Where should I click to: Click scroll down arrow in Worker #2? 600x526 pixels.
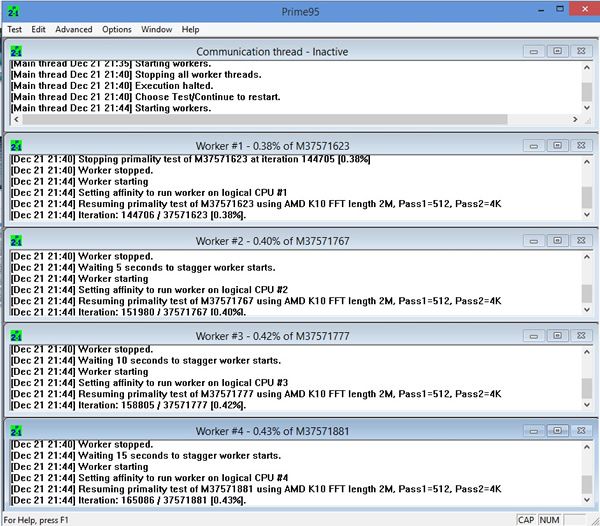(x=587, y=309)
